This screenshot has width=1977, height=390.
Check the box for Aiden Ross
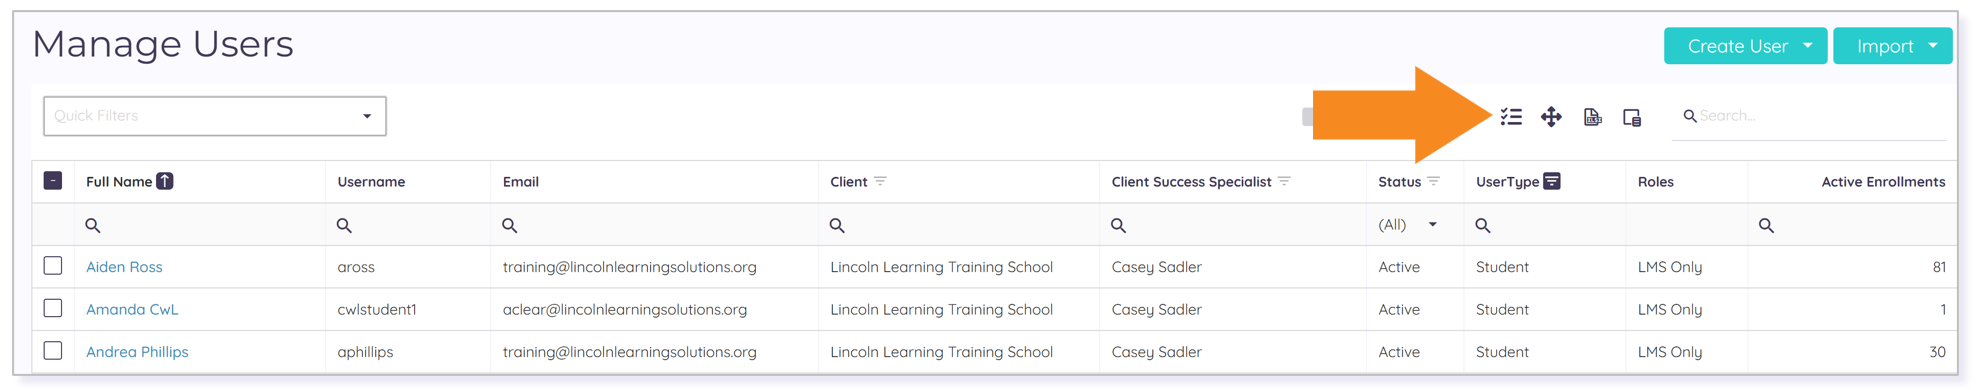click(53, 266)
